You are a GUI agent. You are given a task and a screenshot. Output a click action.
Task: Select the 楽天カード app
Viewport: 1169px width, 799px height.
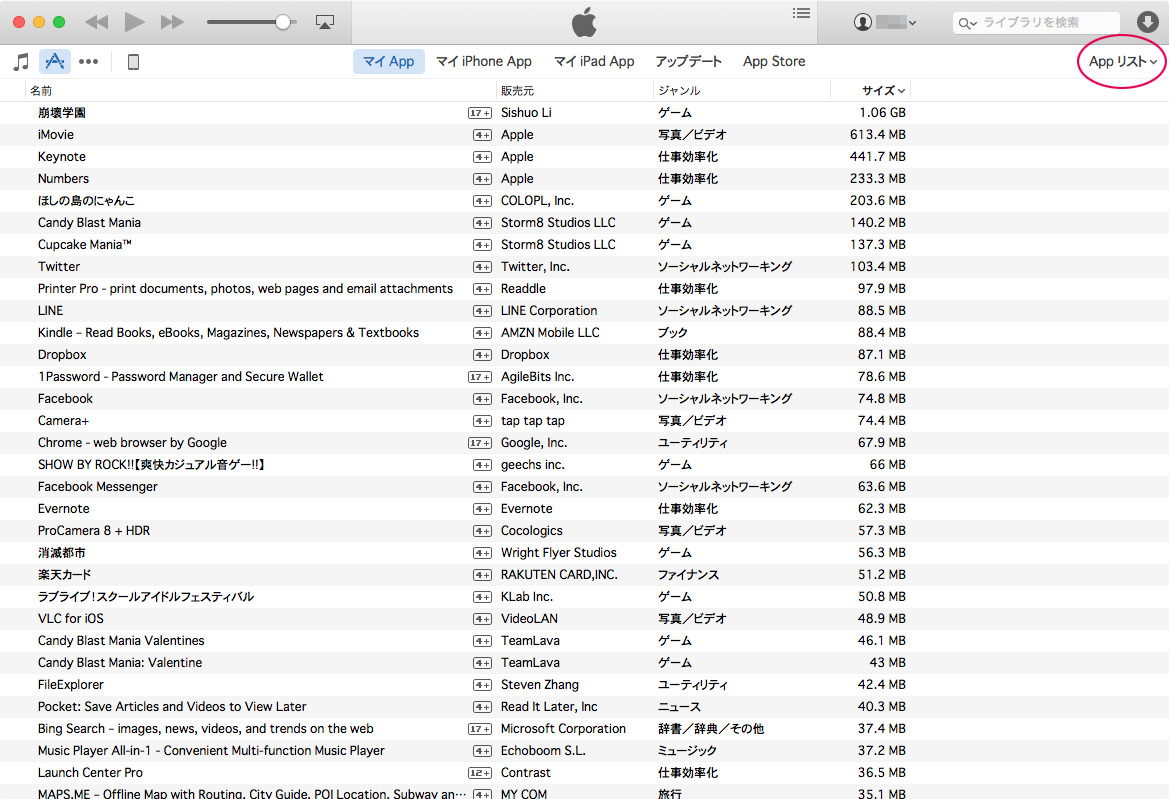pyautogui.click(x=65, y=575)
